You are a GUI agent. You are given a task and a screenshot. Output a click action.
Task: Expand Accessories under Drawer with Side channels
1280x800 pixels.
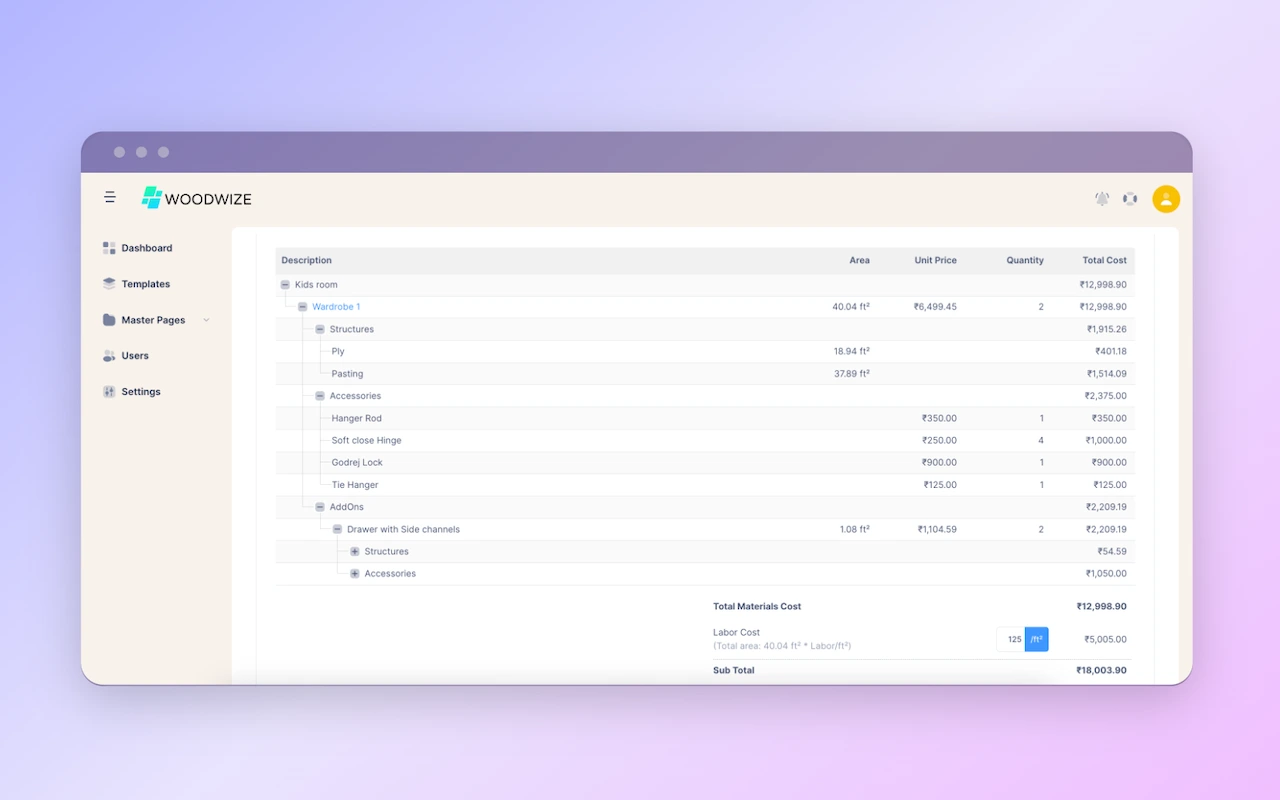(354, 573)
